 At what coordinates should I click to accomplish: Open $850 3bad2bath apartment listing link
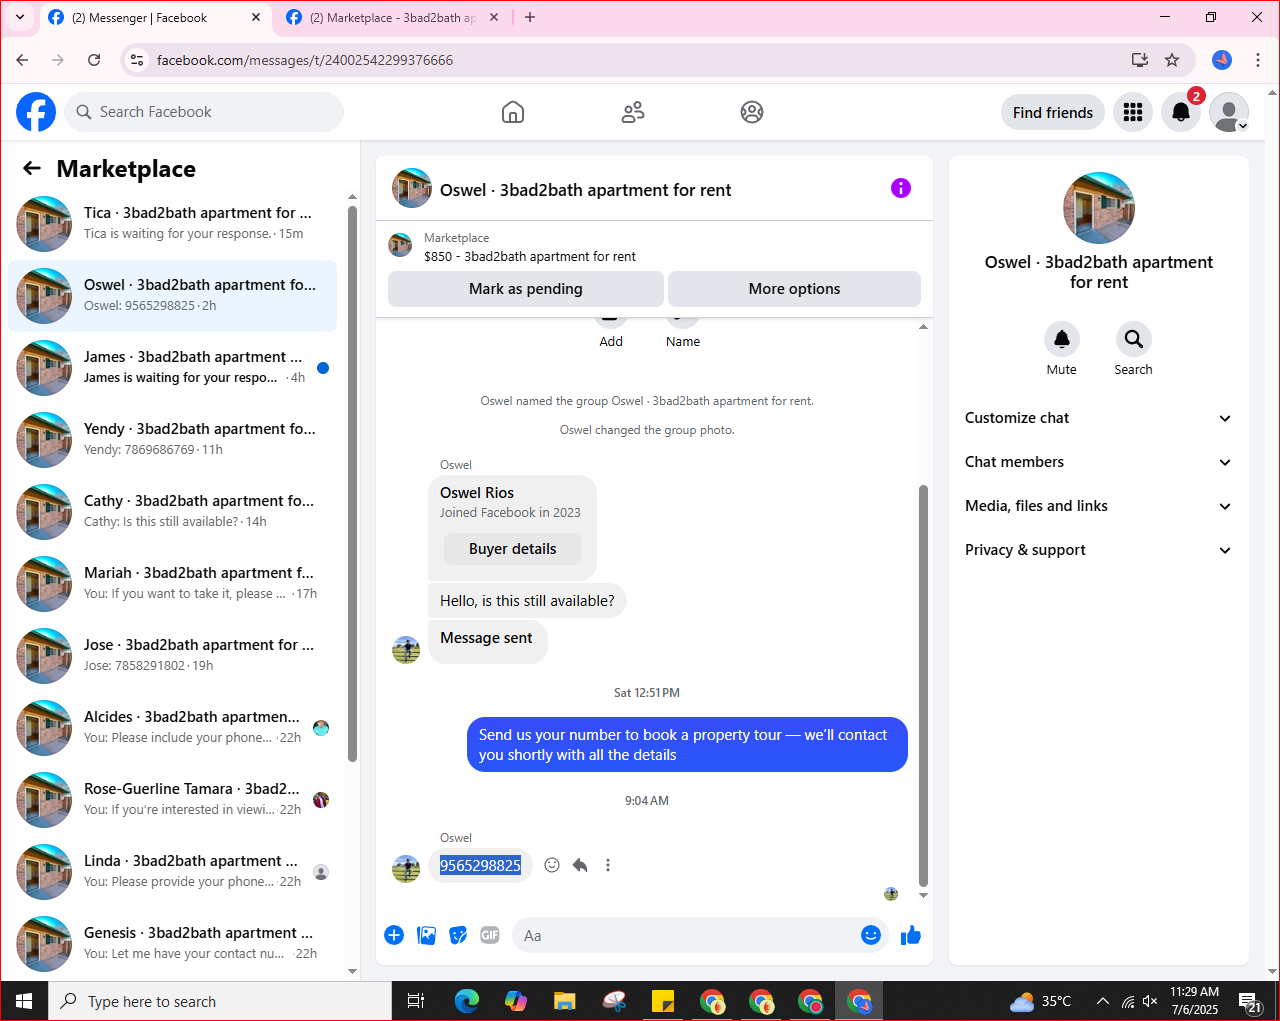coord(530,256)
